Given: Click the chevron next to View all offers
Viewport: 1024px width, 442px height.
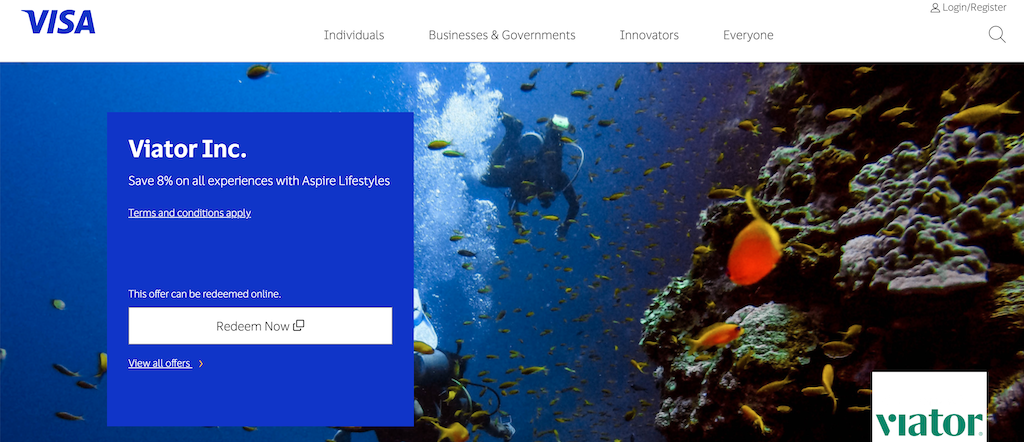Looking at the screenshot, I should point(200,364).
